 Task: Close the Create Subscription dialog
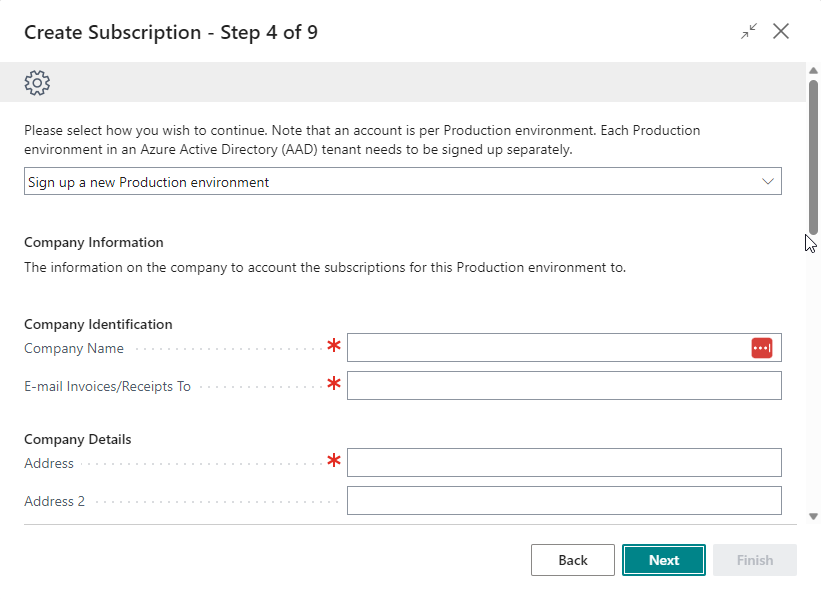[x=781, y=32]
